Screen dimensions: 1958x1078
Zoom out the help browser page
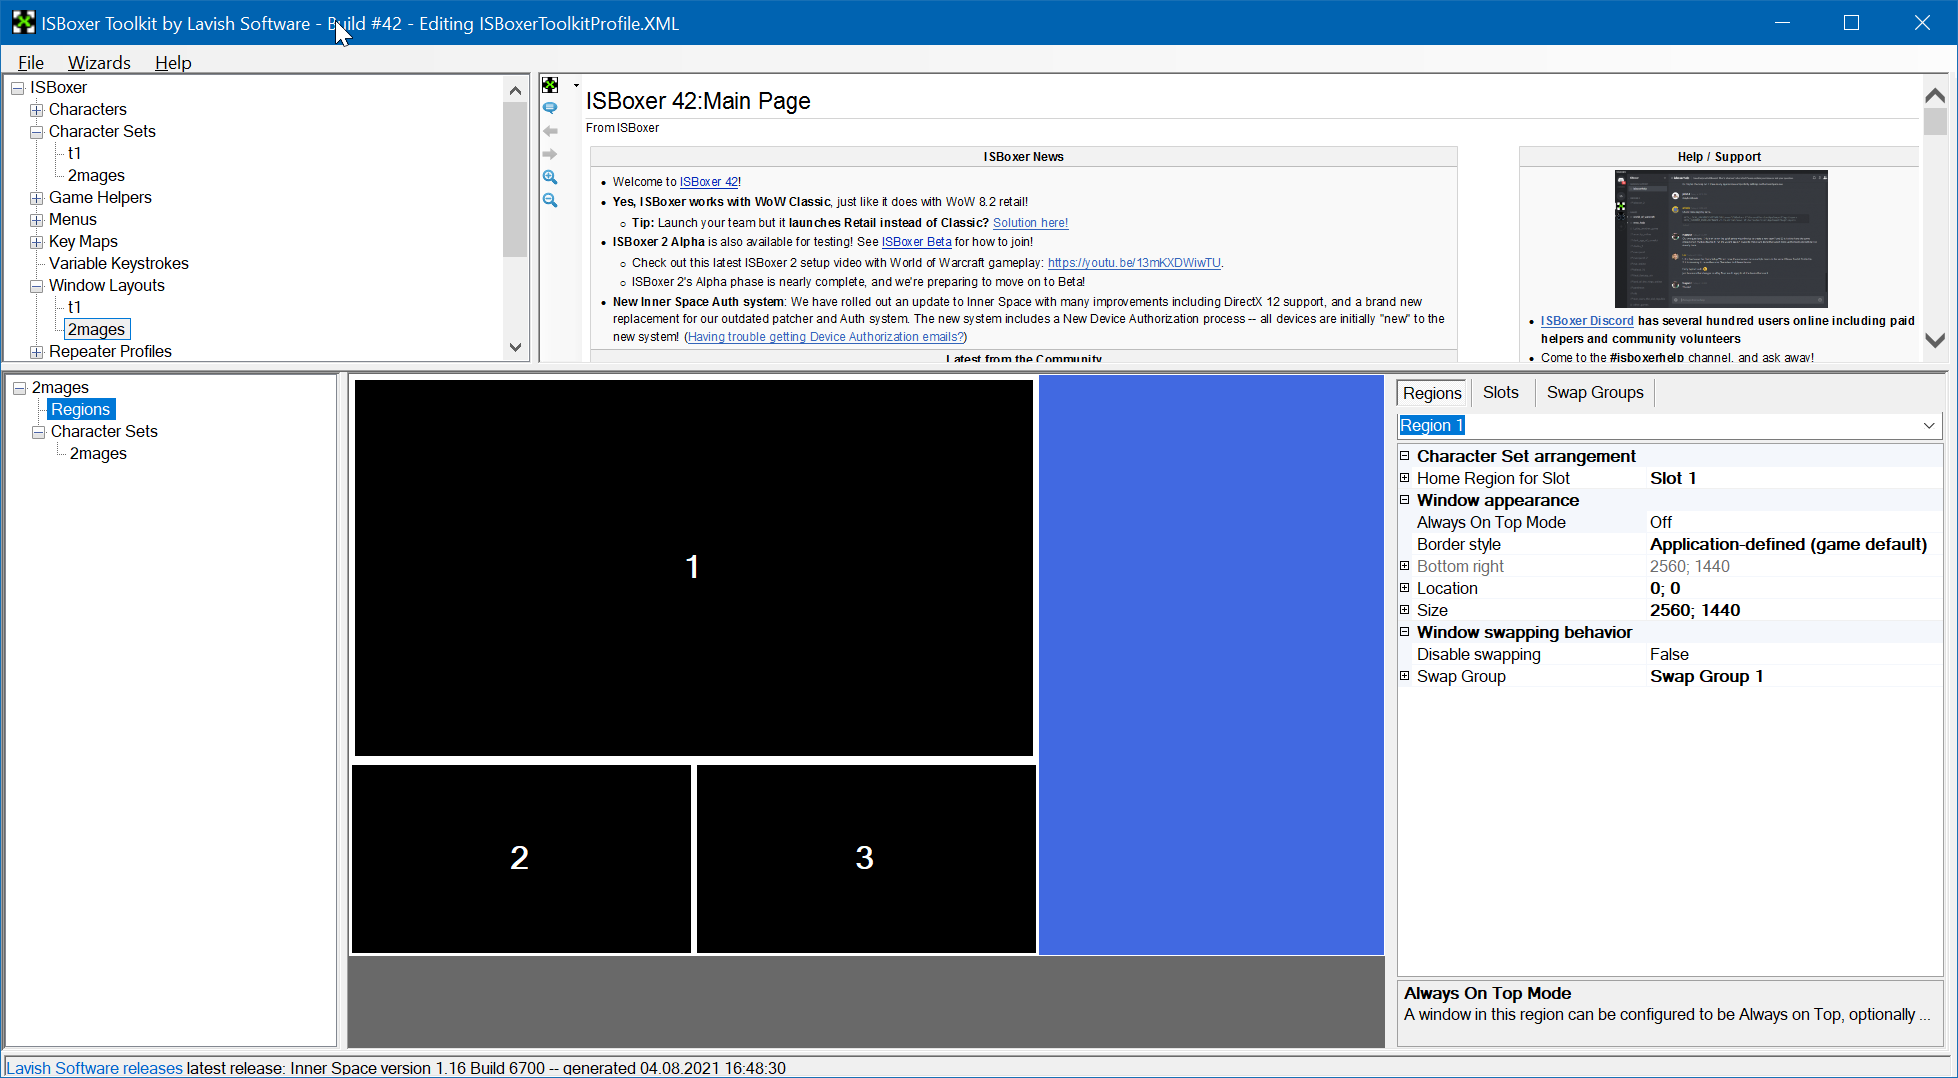point(550,200)
